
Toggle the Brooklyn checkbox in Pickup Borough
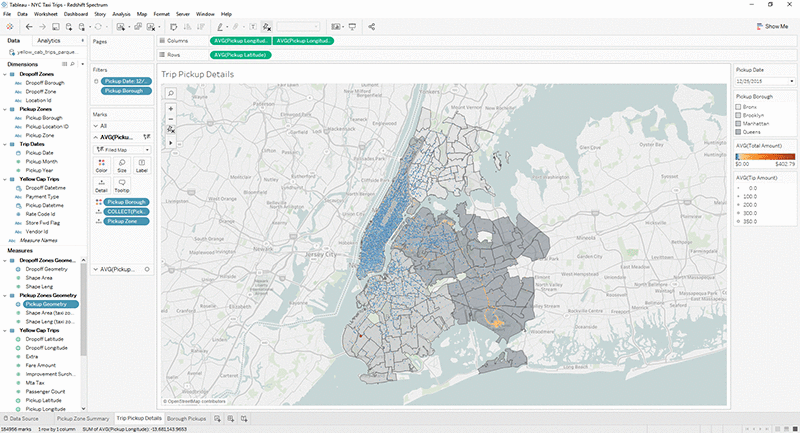click(x=738, y=115)
